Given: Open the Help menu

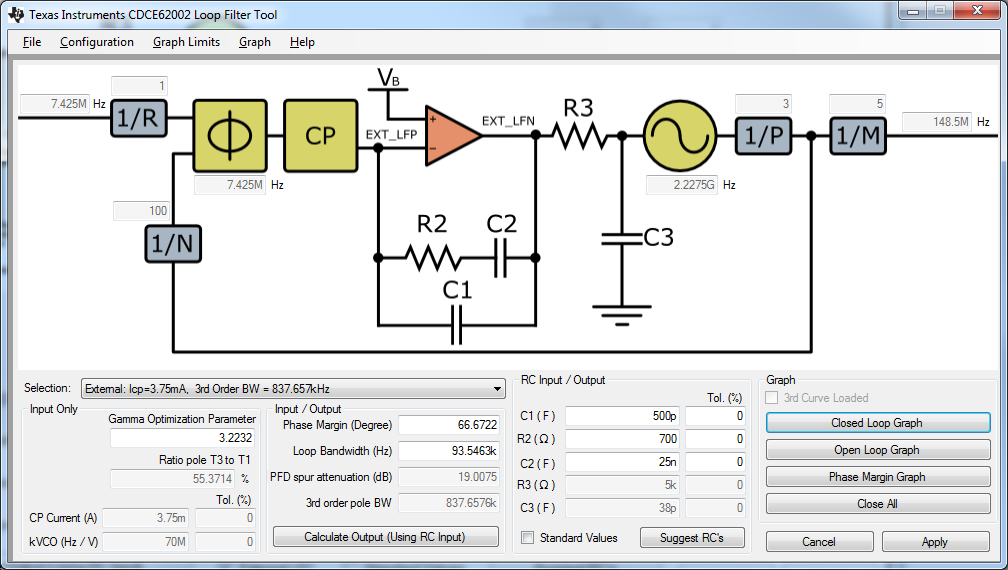Looking at the screenshot, I should pos(302,42).
